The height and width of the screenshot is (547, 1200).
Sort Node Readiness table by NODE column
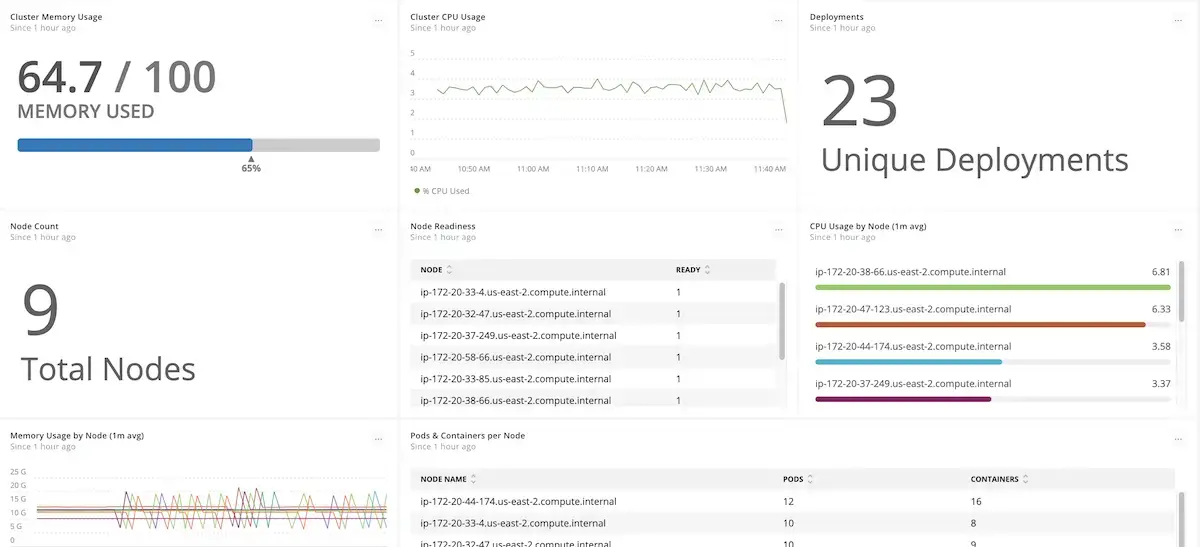point(437,270)
